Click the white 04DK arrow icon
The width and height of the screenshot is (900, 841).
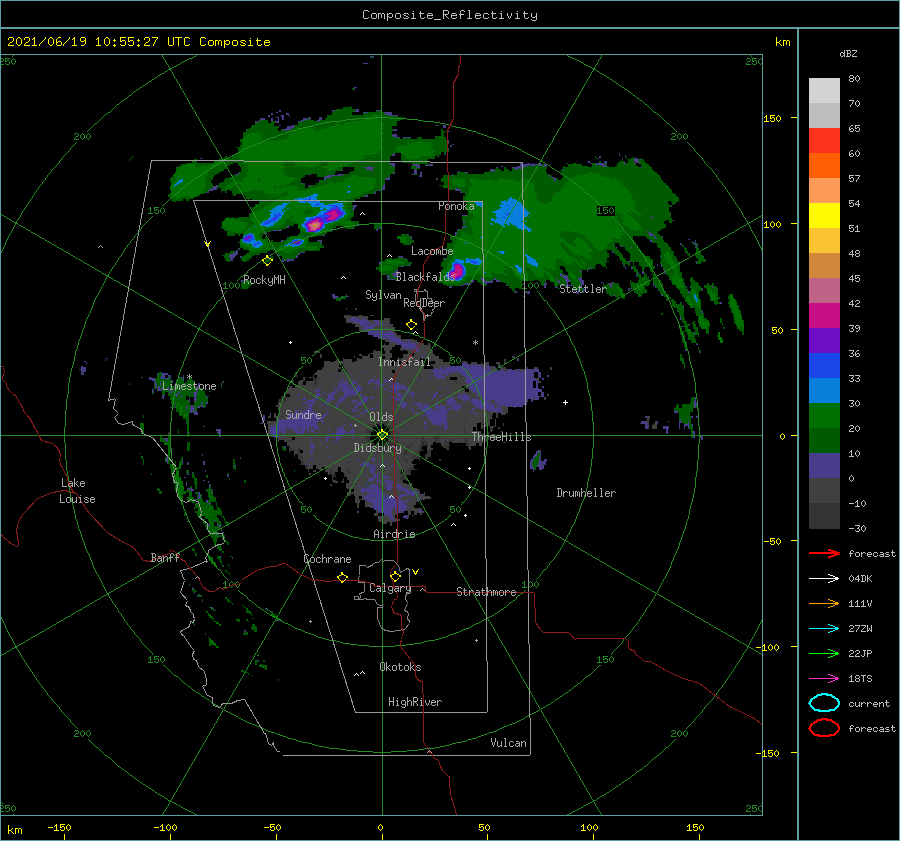pos(824,578)
